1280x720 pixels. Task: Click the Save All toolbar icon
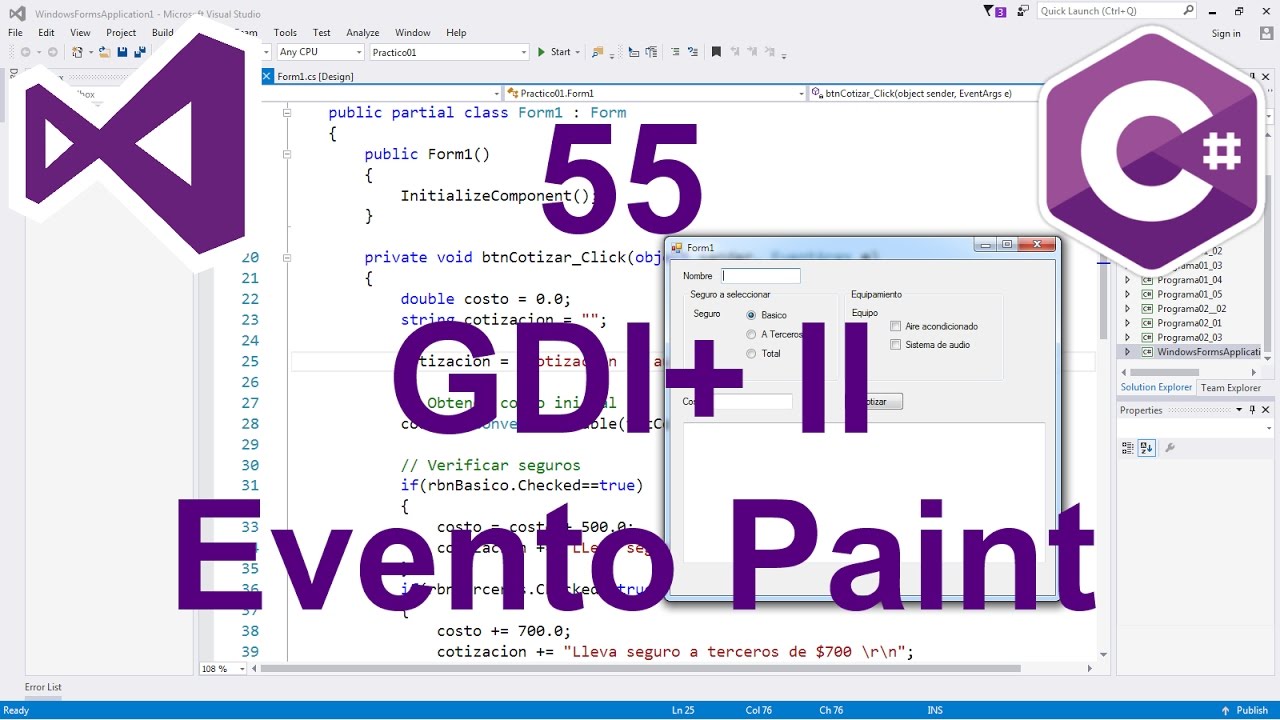coord(140,52)
